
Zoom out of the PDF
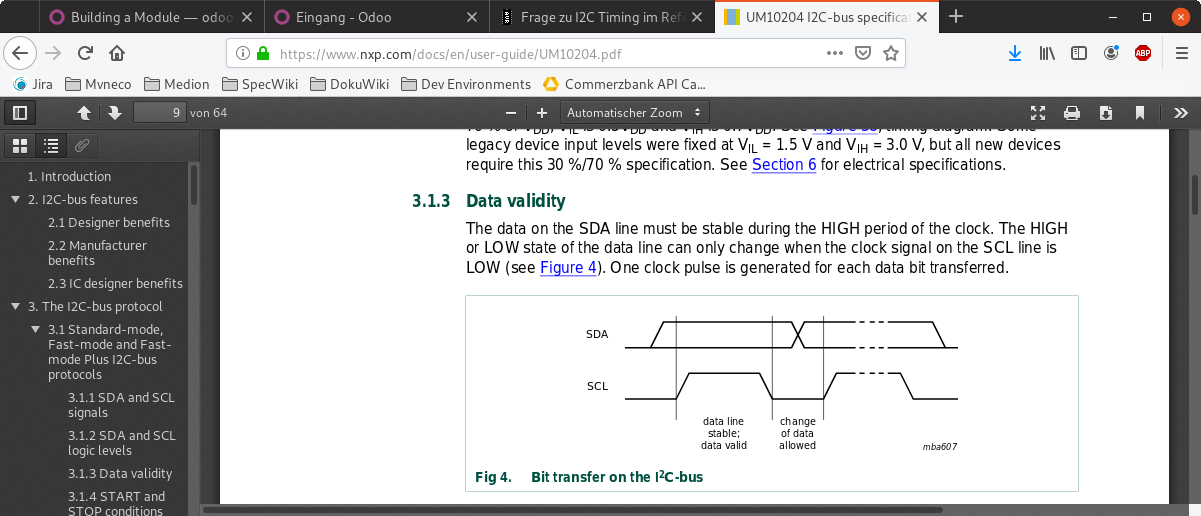tap(511, 113)
